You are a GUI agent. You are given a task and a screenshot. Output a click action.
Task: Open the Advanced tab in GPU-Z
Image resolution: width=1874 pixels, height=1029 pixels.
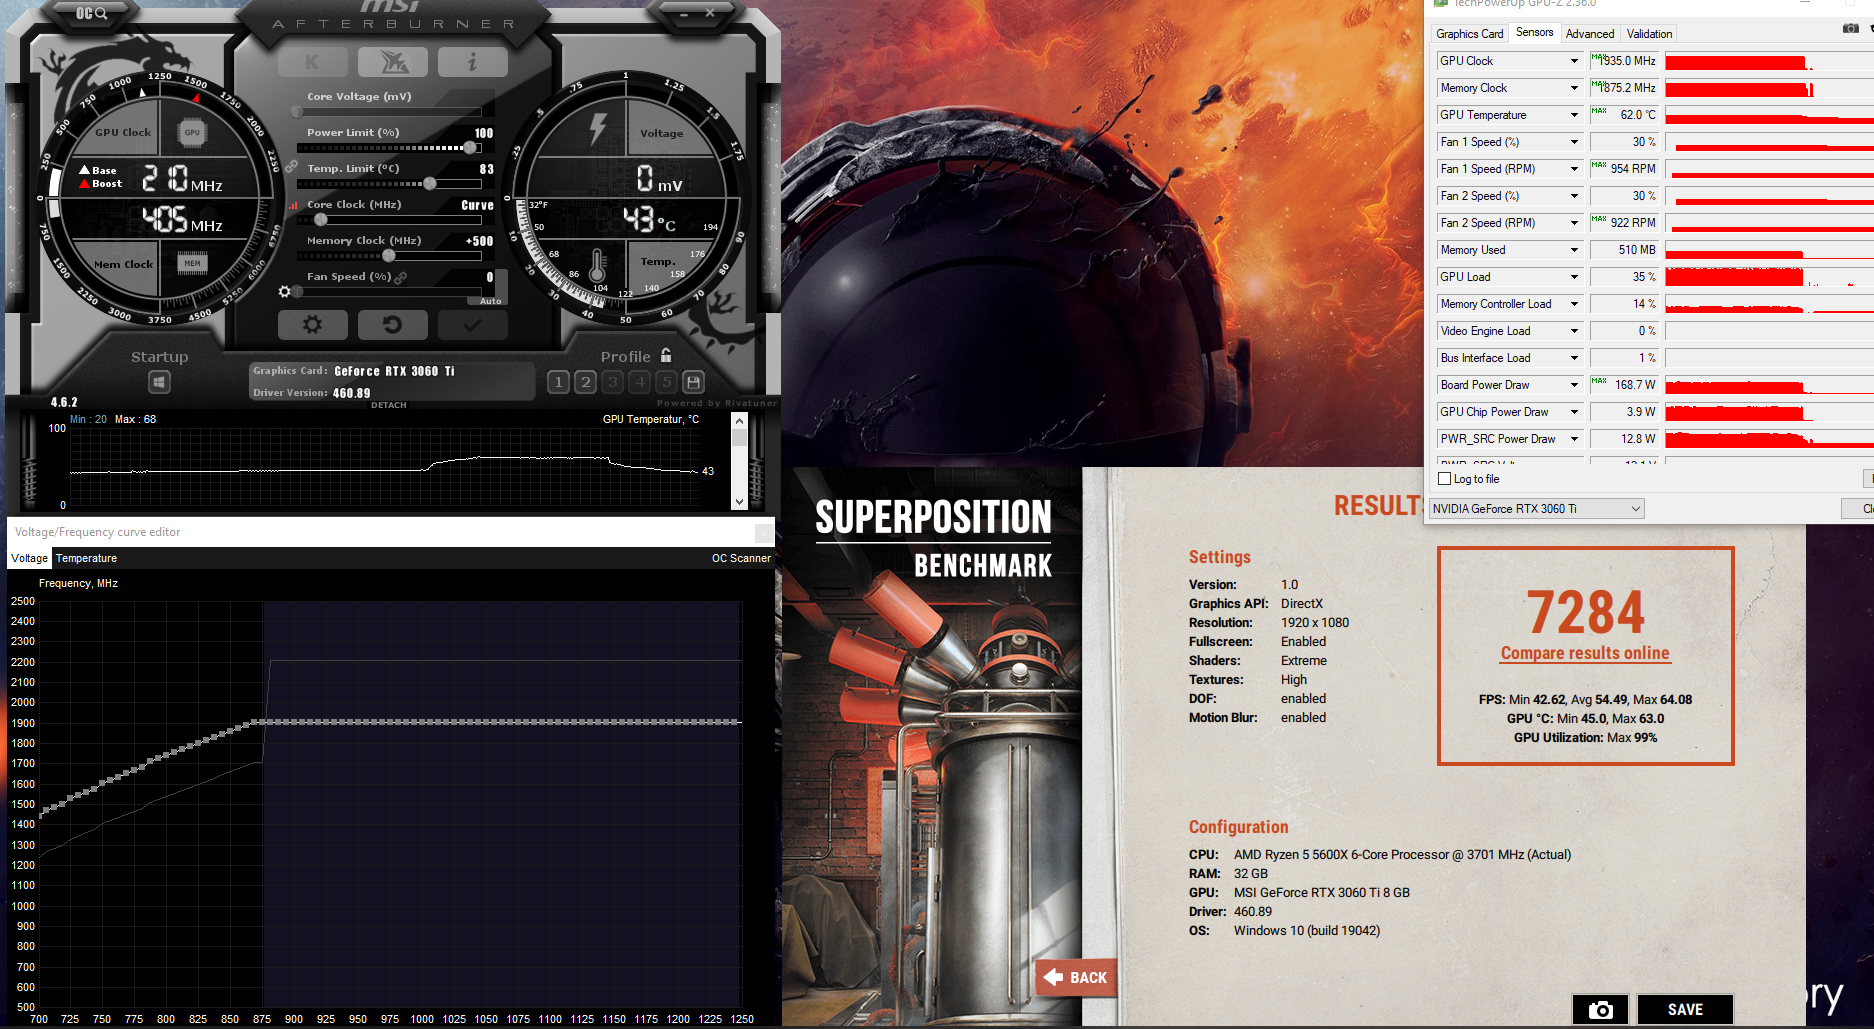tap(1590, 34)
